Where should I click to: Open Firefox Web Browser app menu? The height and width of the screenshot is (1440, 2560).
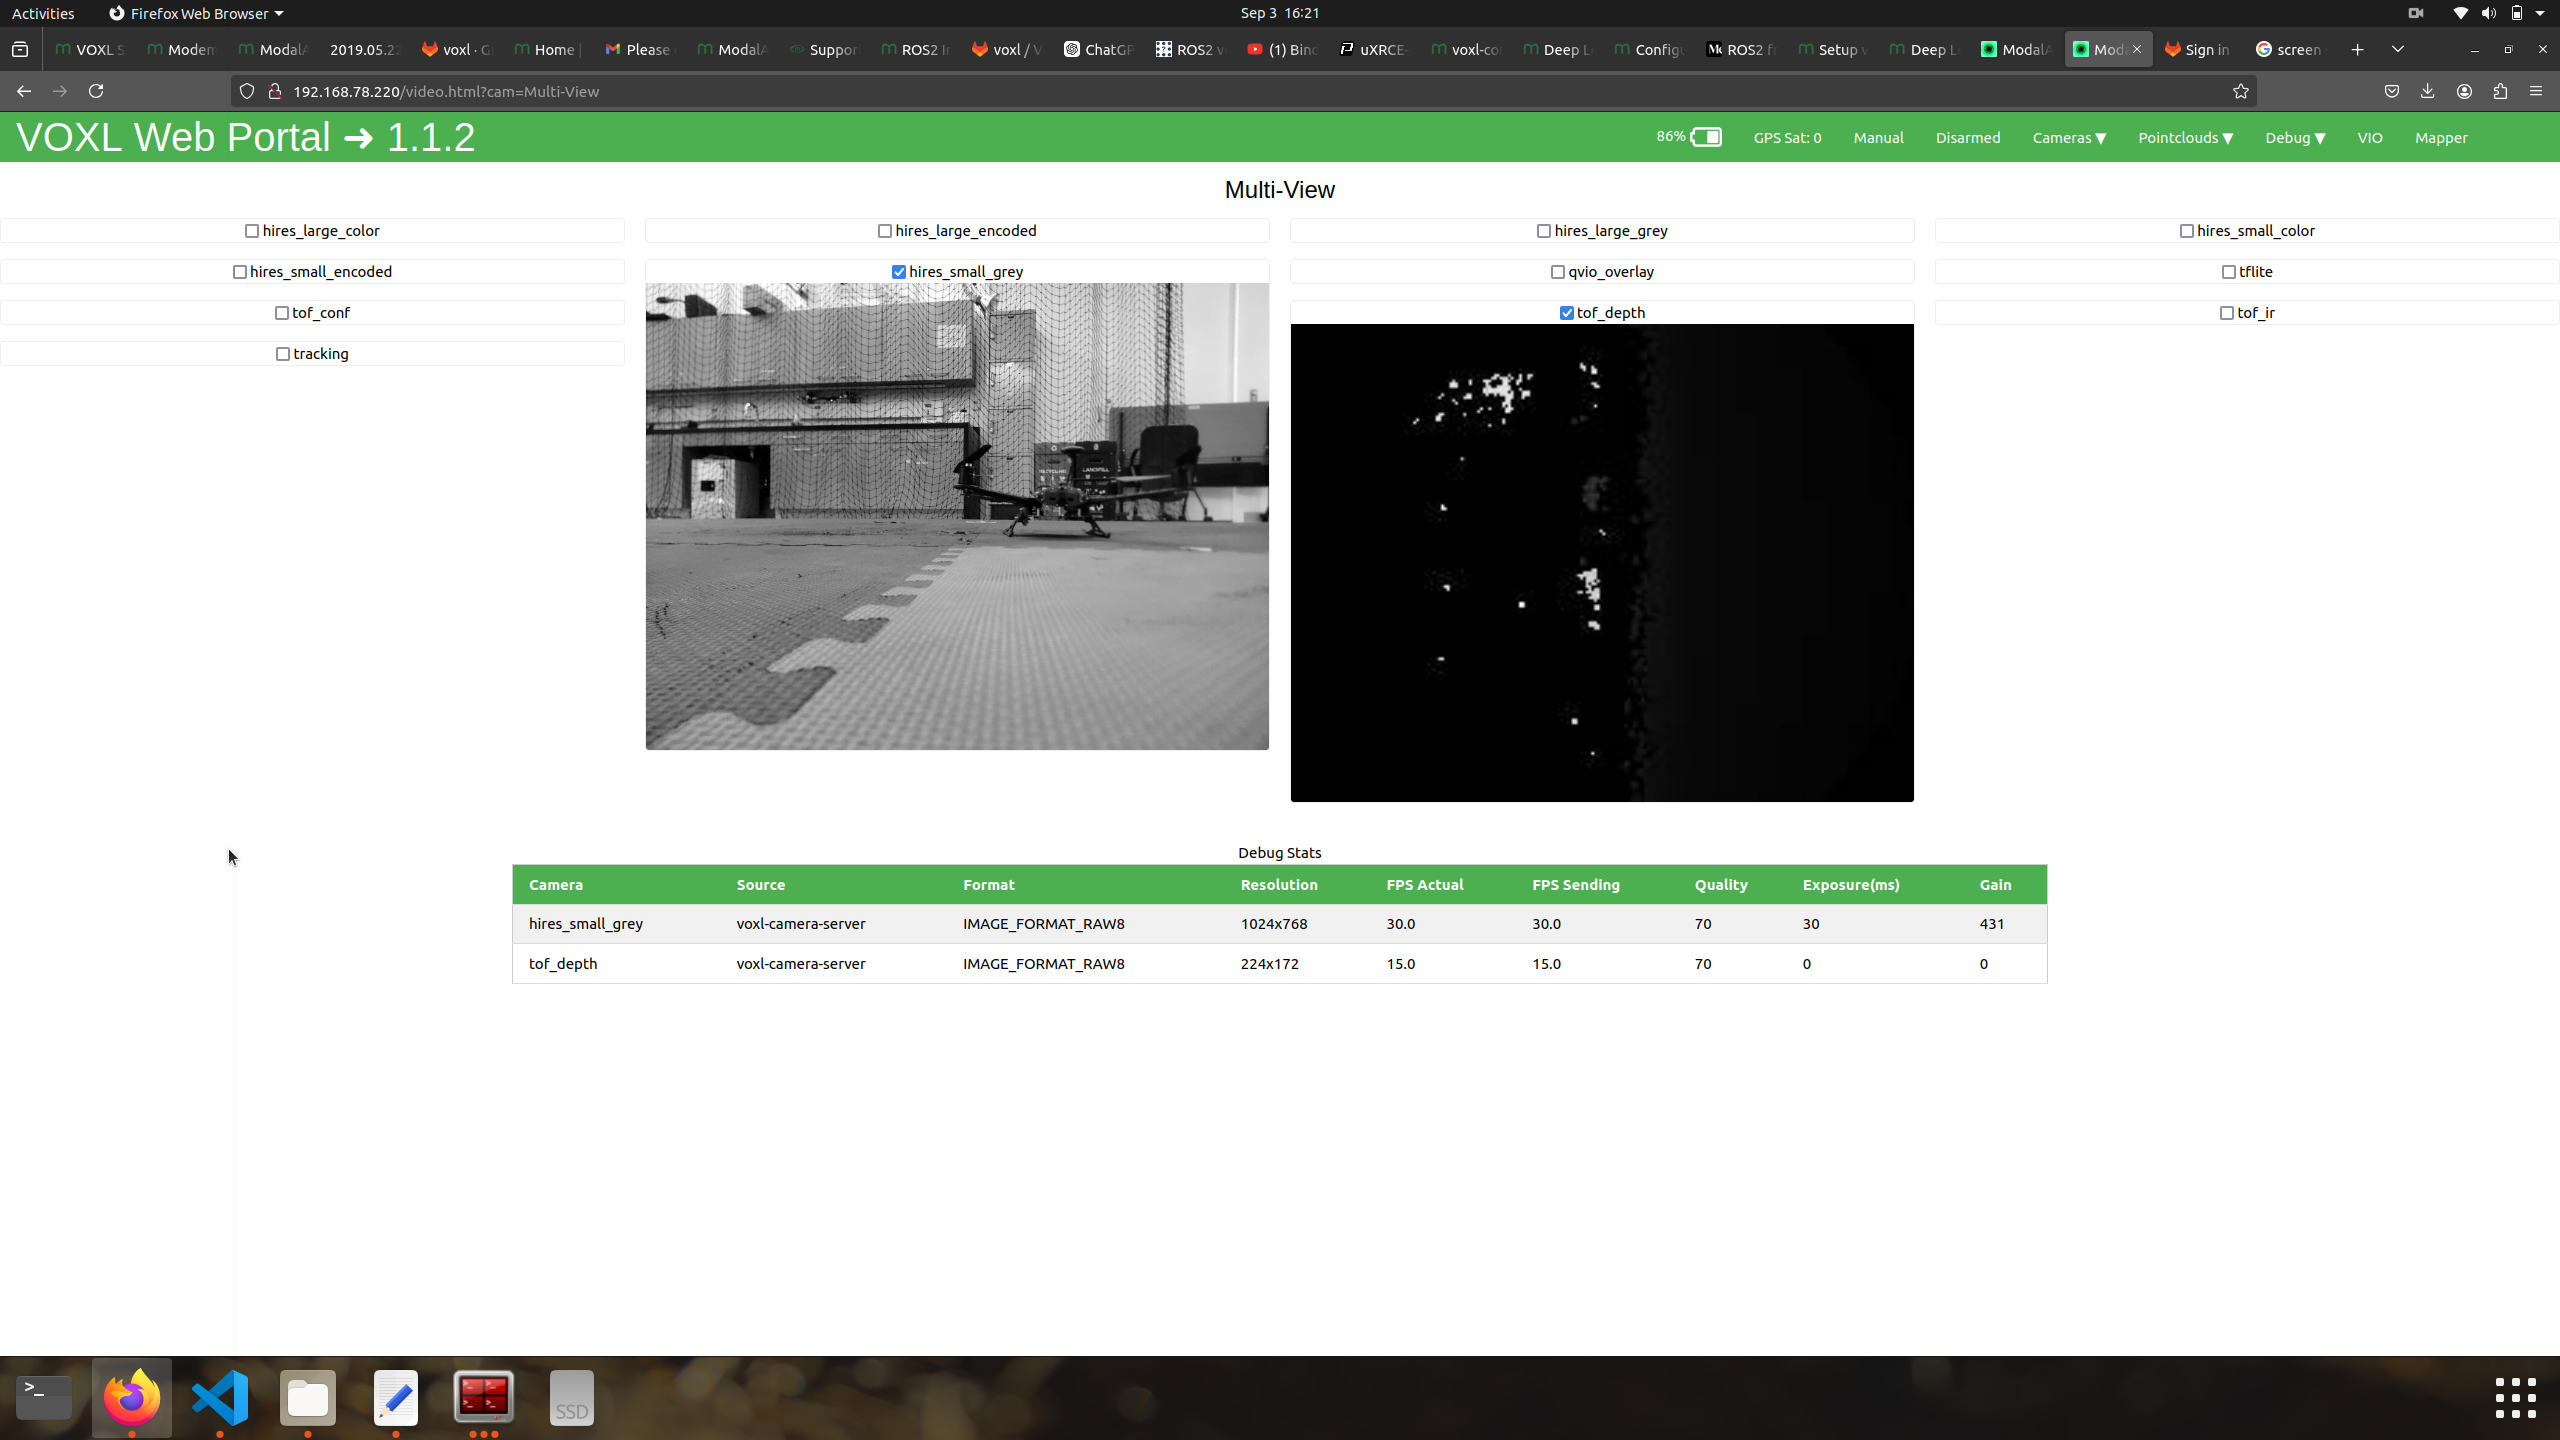(196, 13)
